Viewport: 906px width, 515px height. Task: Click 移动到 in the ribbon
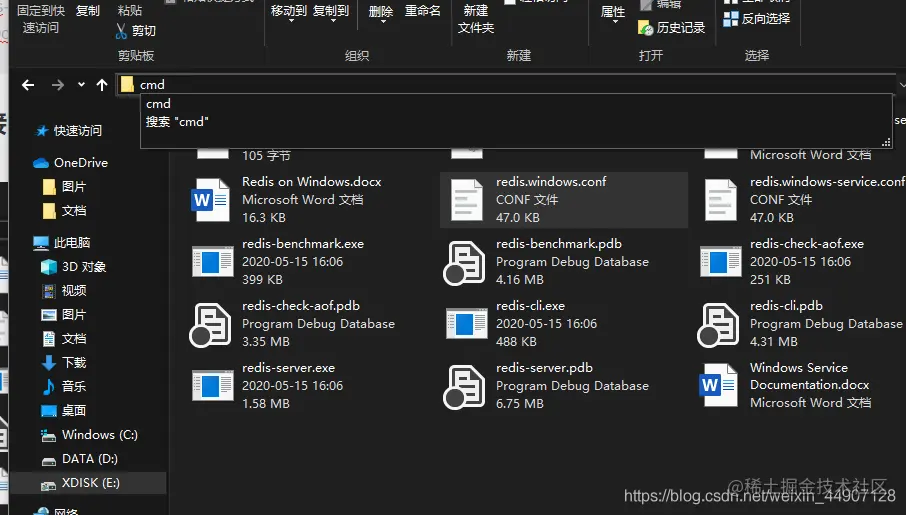[x=288, y=13]
